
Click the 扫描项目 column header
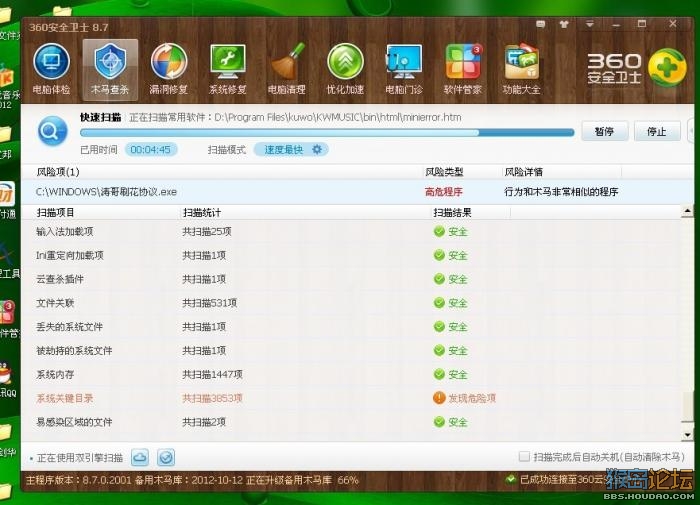tap(55, 213)
